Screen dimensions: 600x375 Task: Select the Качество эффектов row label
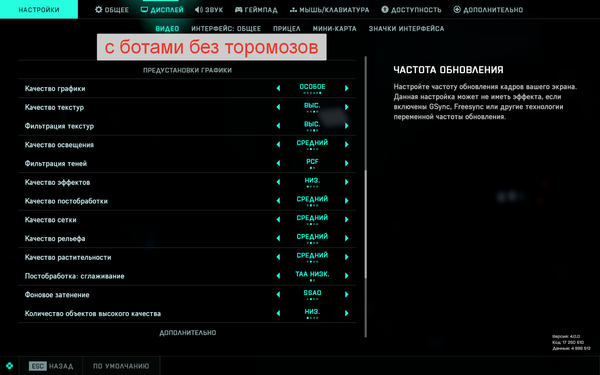57,183
